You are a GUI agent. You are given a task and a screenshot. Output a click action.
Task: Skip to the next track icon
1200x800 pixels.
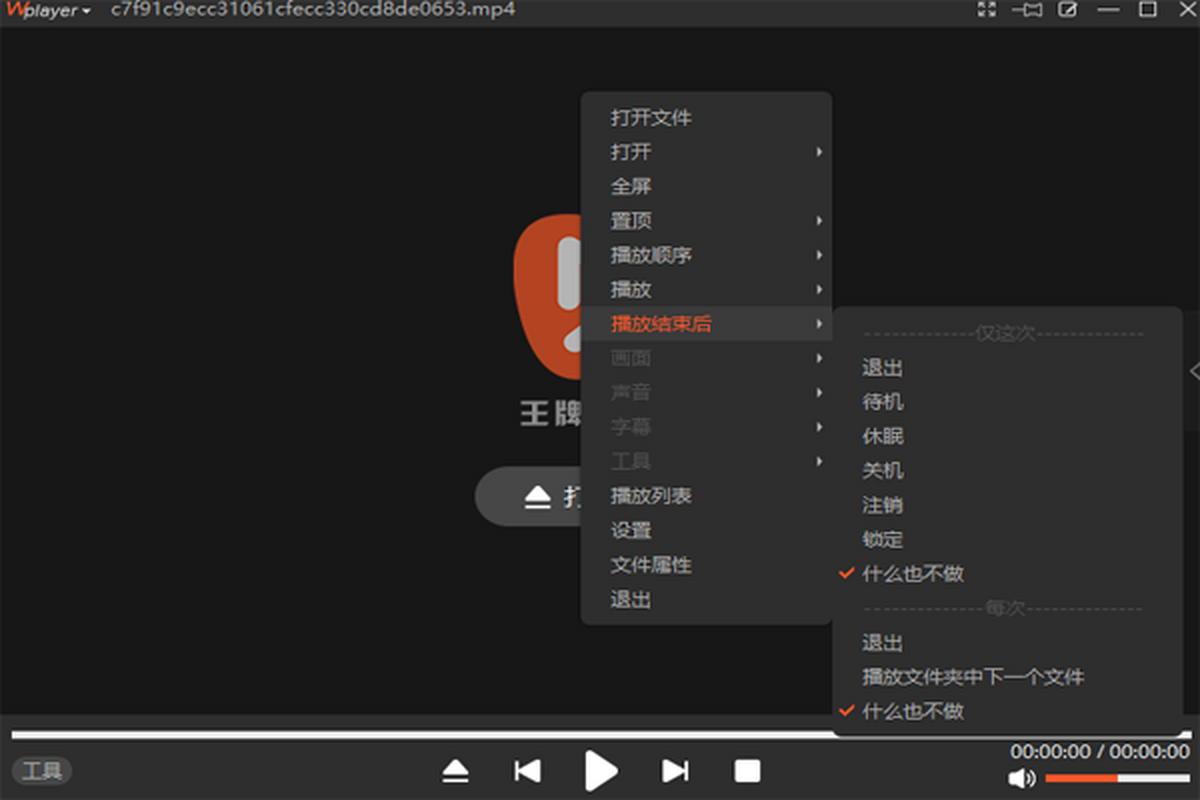675,770
